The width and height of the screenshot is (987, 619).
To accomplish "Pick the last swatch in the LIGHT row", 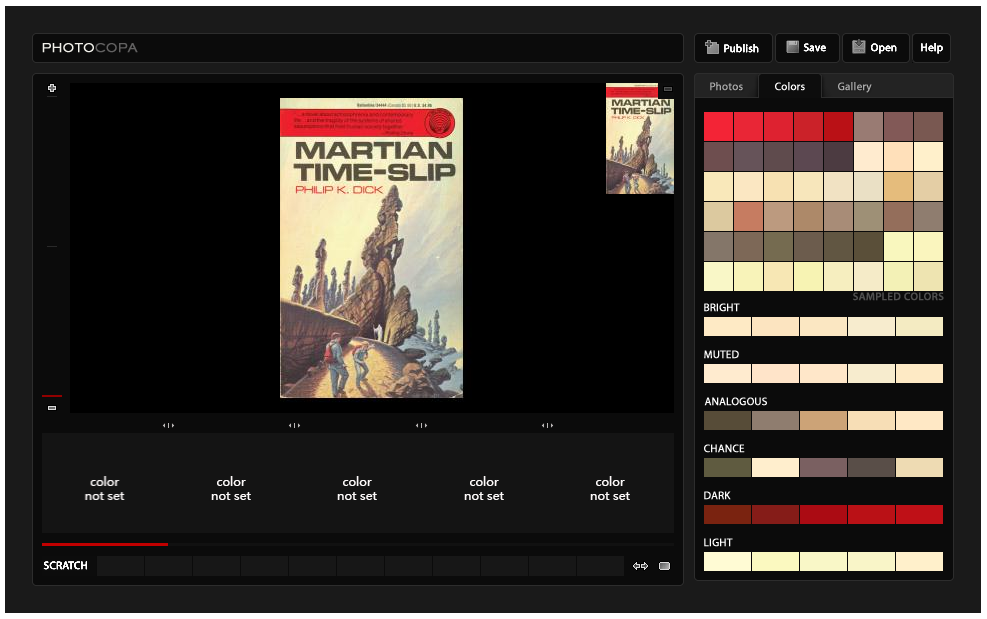I will (x=920, y=562).
